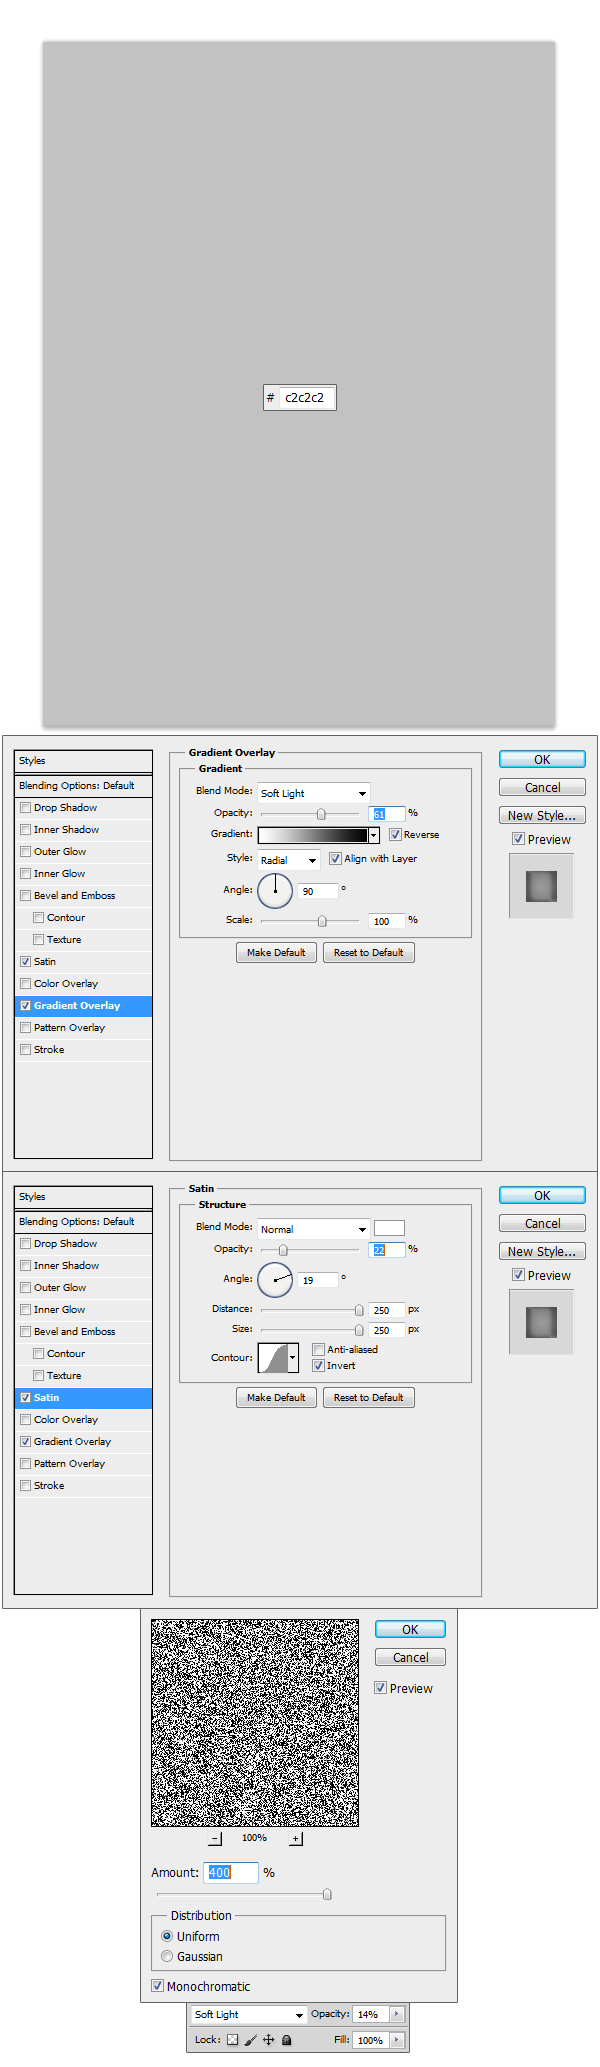Select Pattern Overlay in the Gradient Overlay dialog list
Screen dimensions: 600x2067
[x=69, y=1027]
